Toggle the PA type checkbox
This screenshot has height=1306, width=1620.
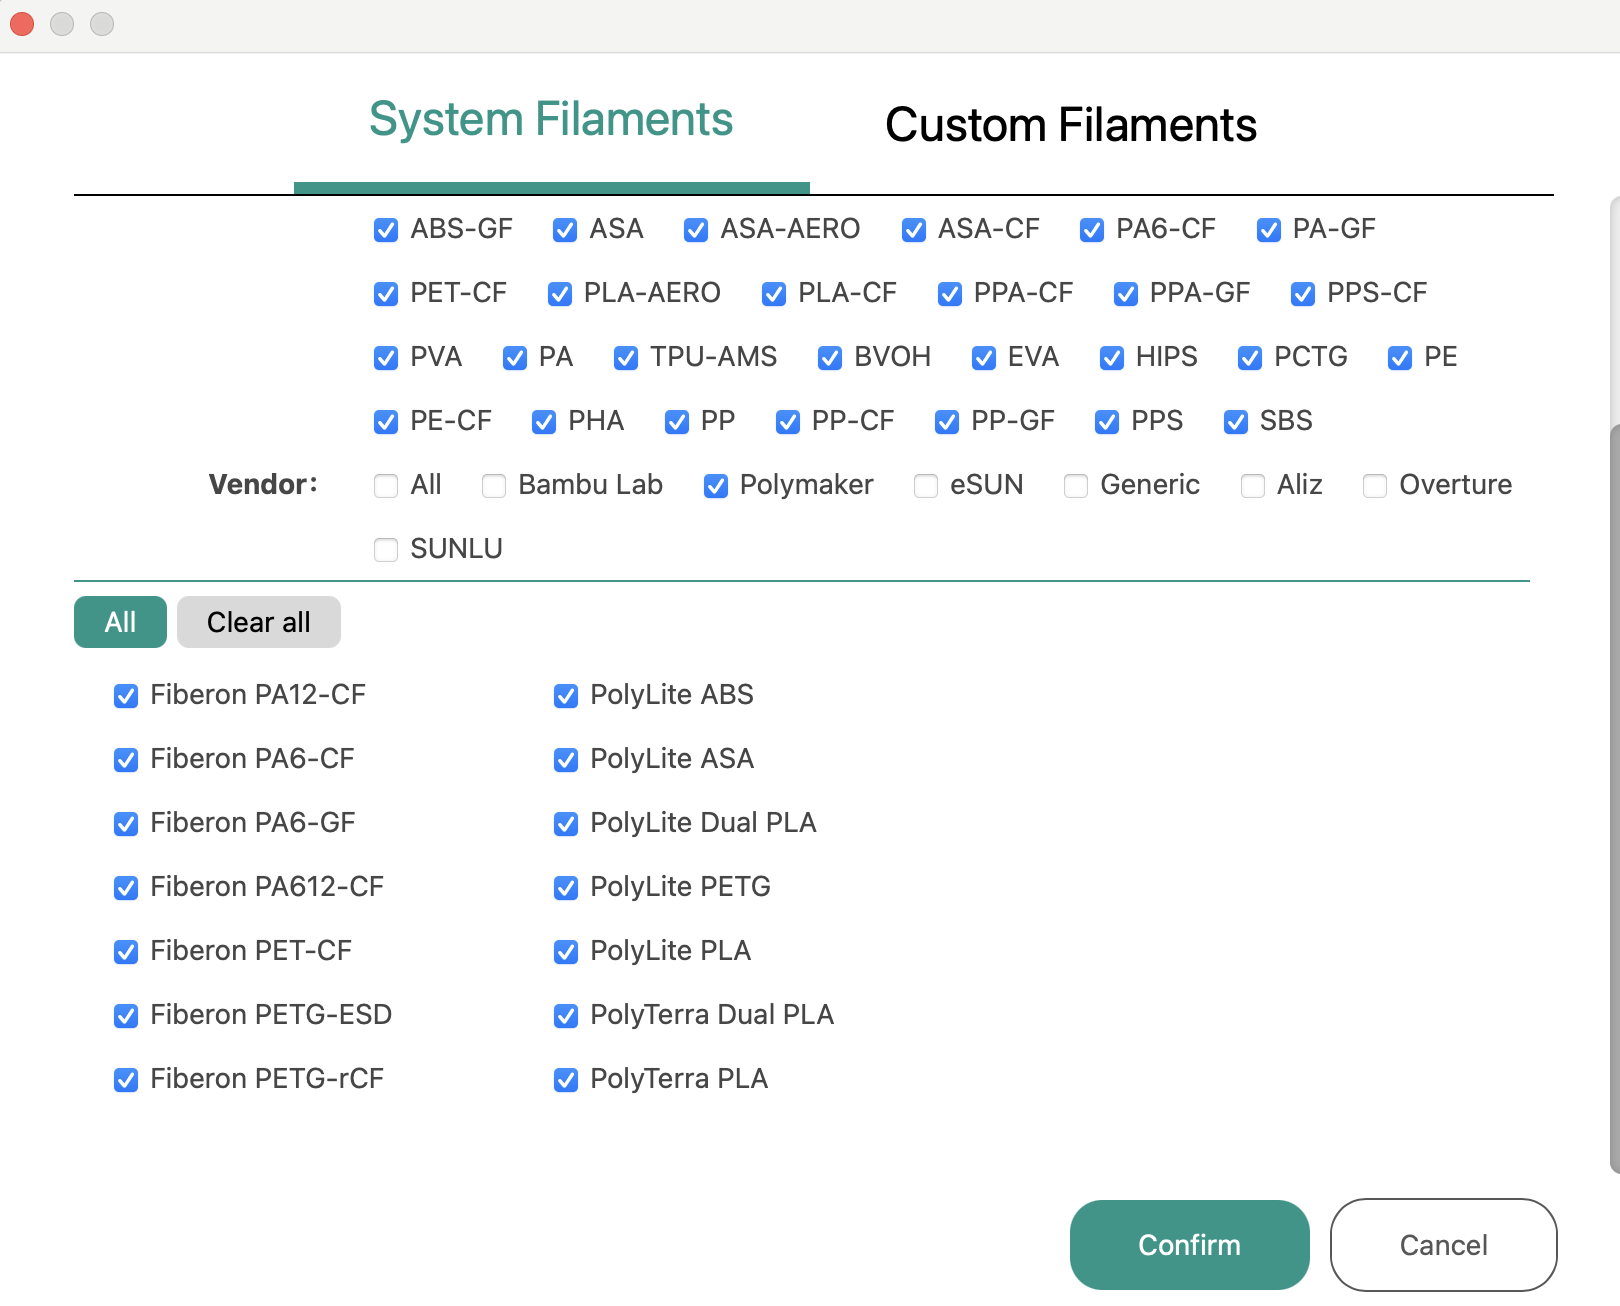click(515, 358)
